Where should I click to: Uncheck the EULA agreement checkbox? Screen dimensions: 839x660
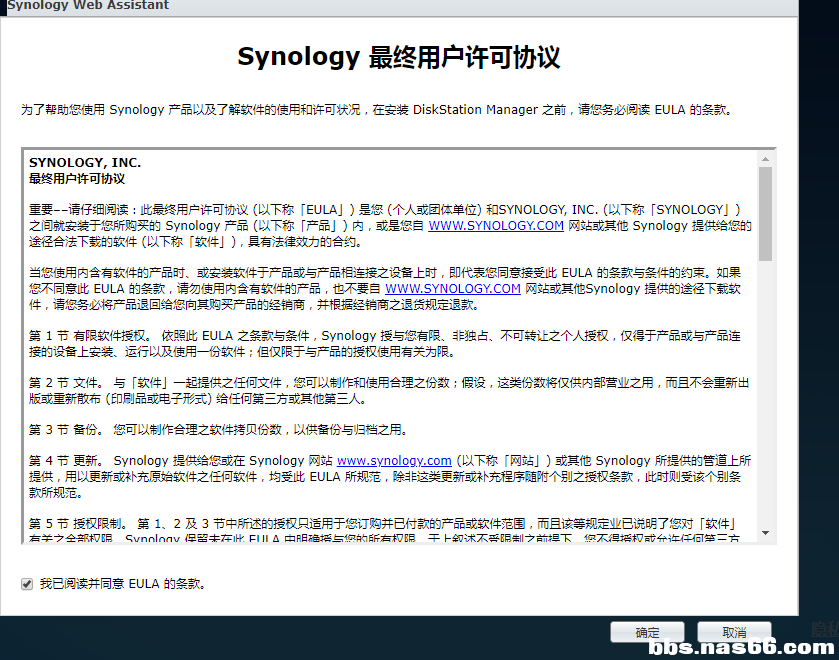(x=27, y=584)
